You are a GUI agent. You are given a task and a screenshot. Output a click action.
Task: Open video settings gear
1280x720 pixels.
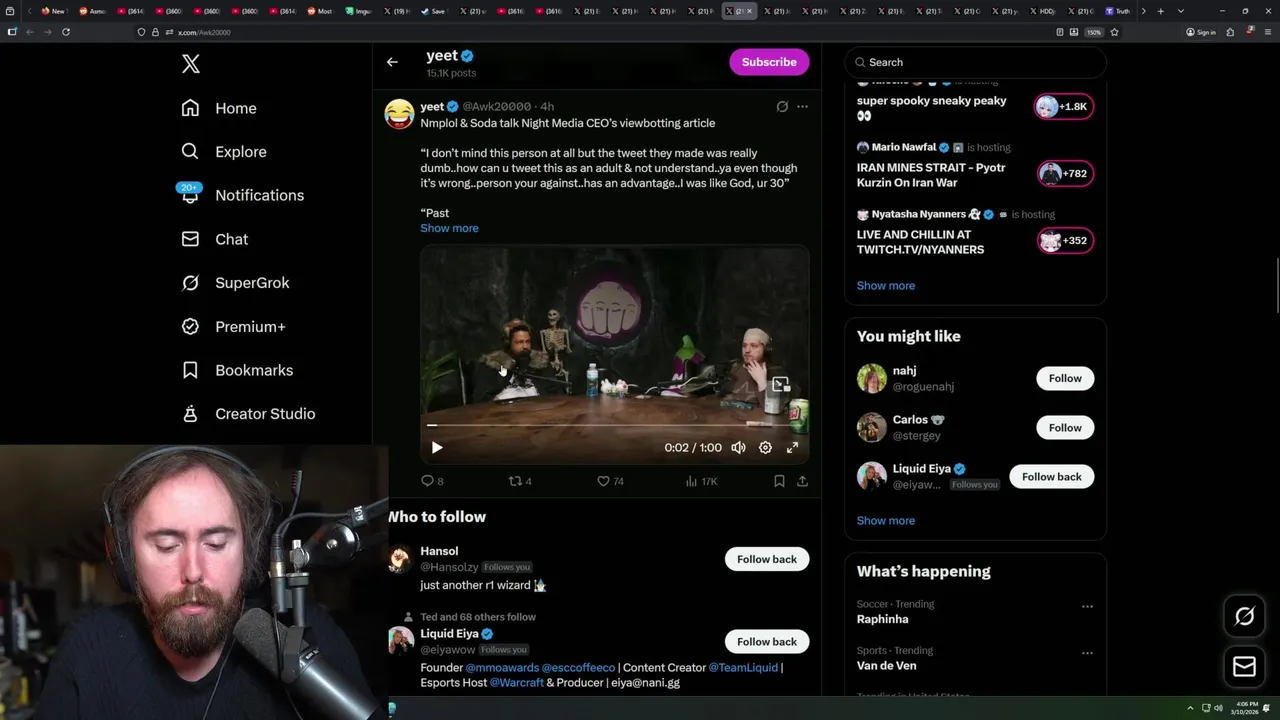click(765, 448)
